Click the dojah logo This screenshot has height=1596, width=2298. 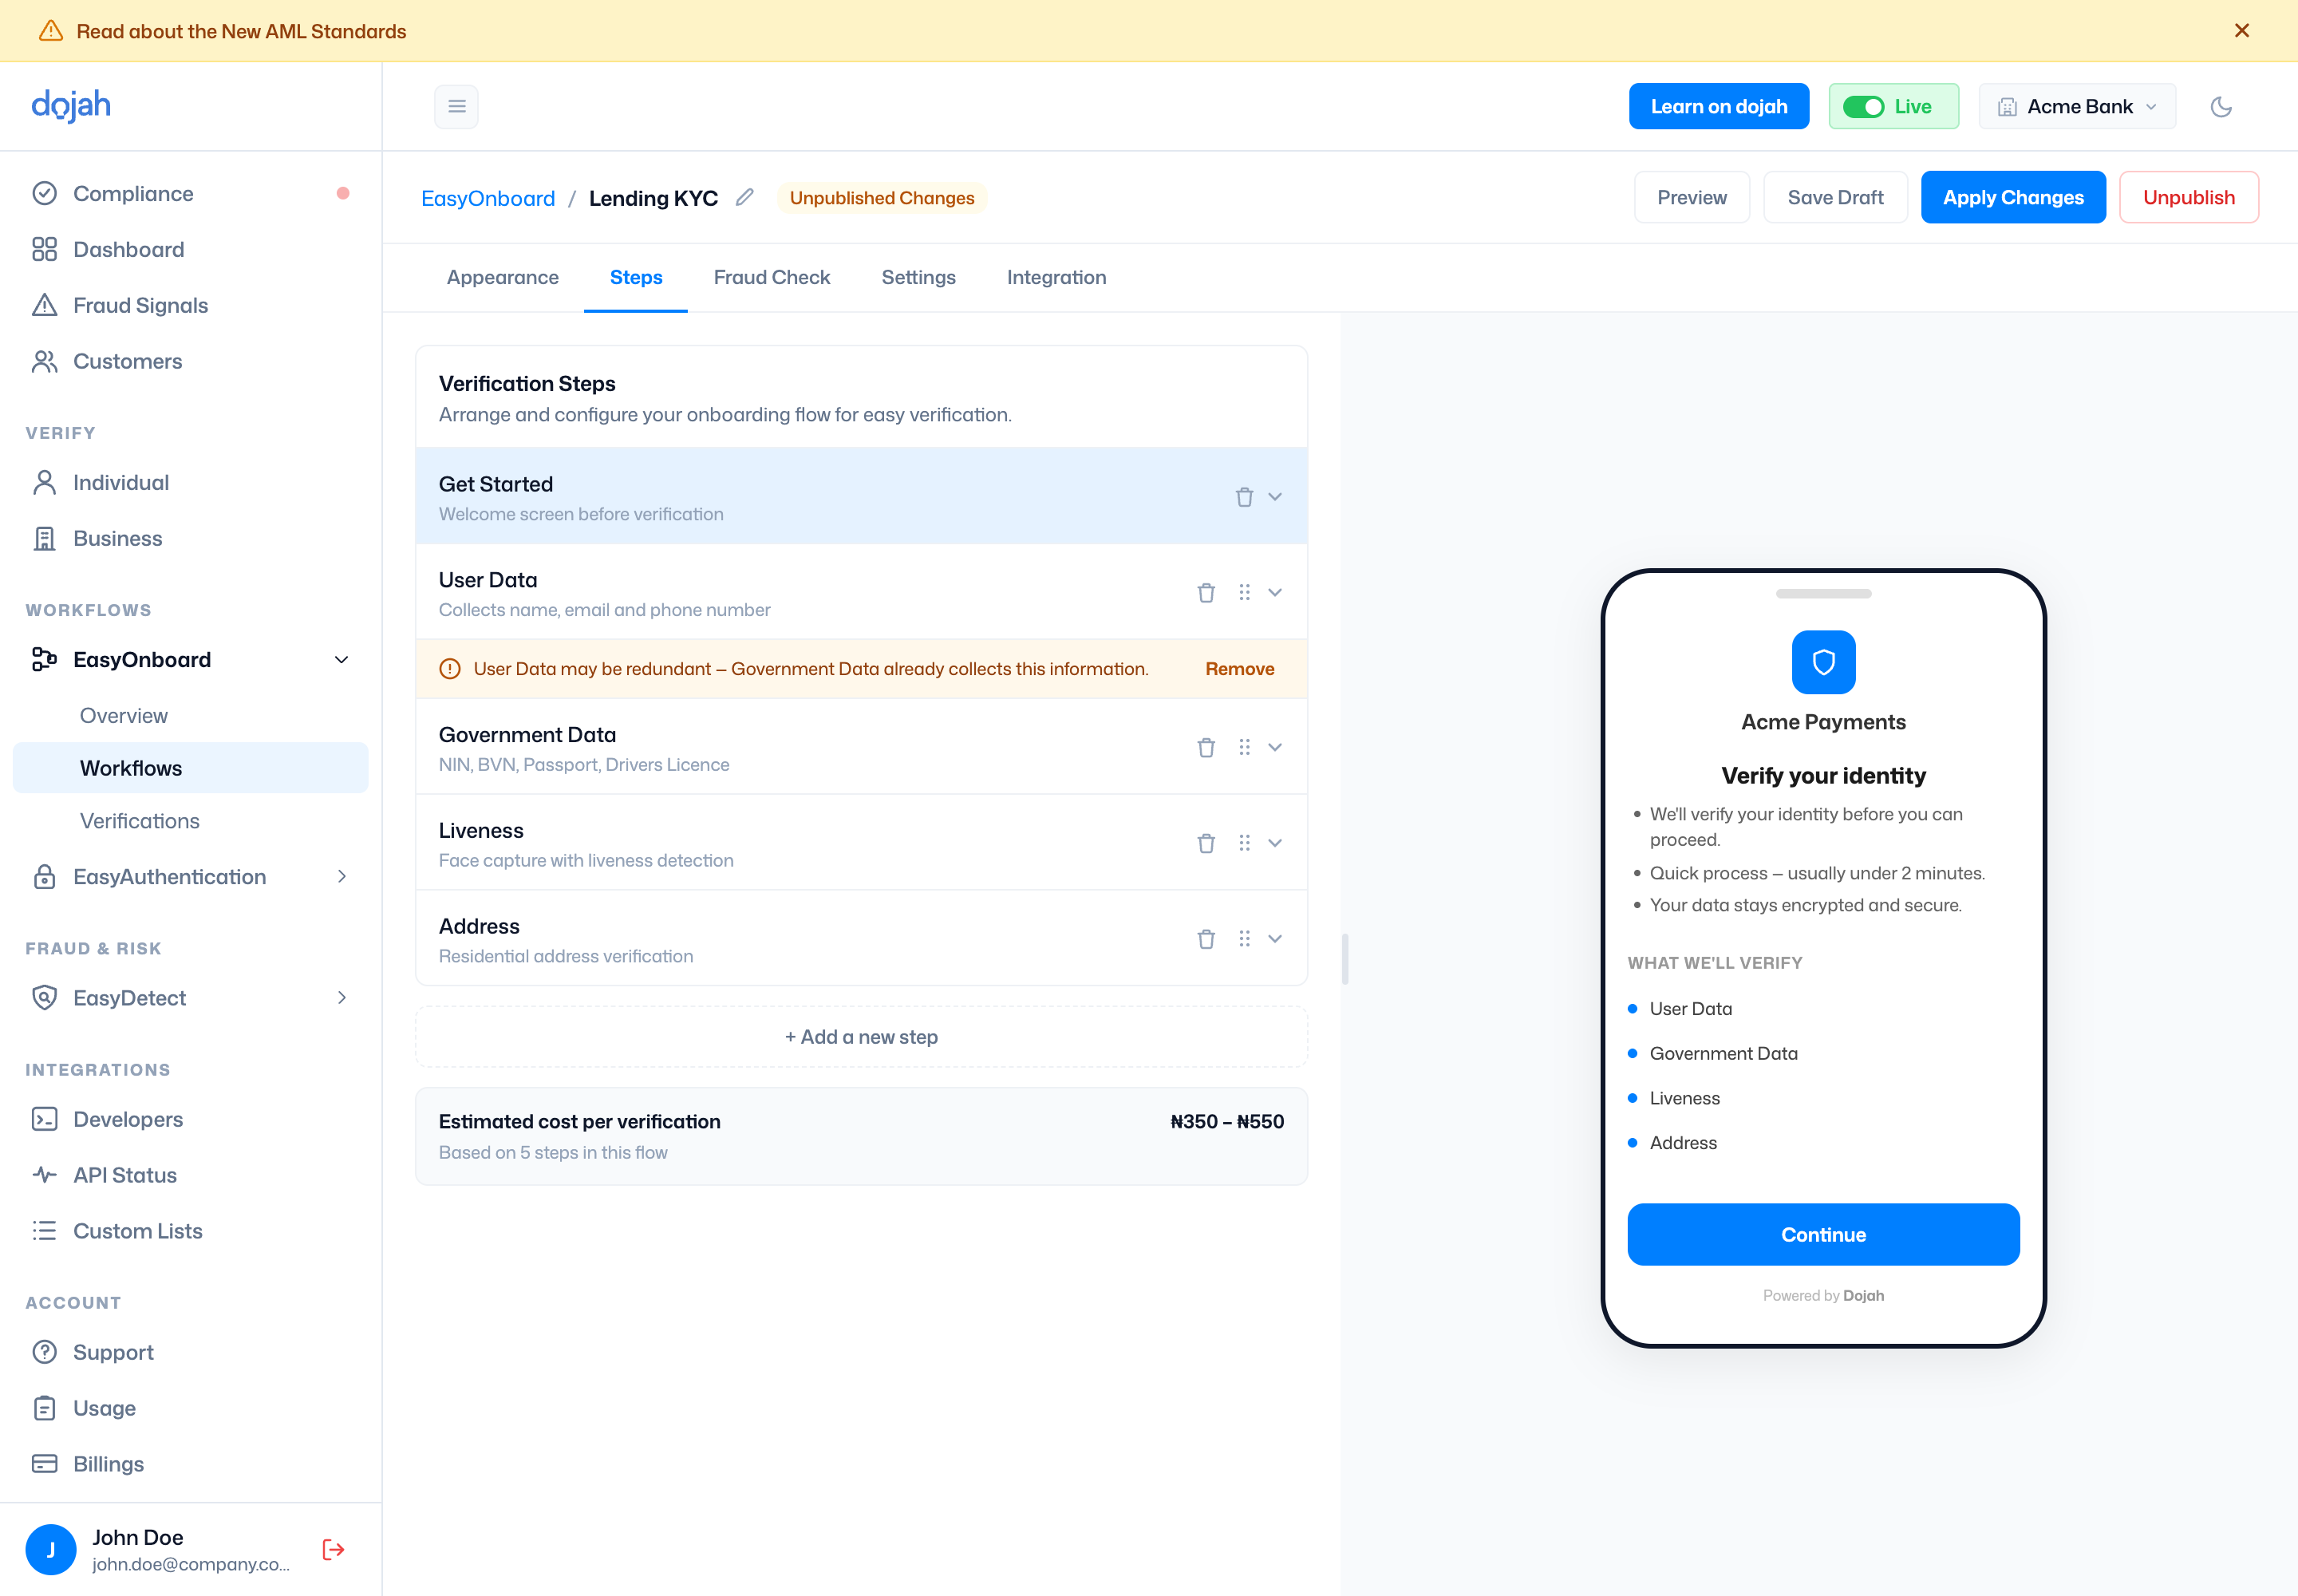click(x=71, y=105)
